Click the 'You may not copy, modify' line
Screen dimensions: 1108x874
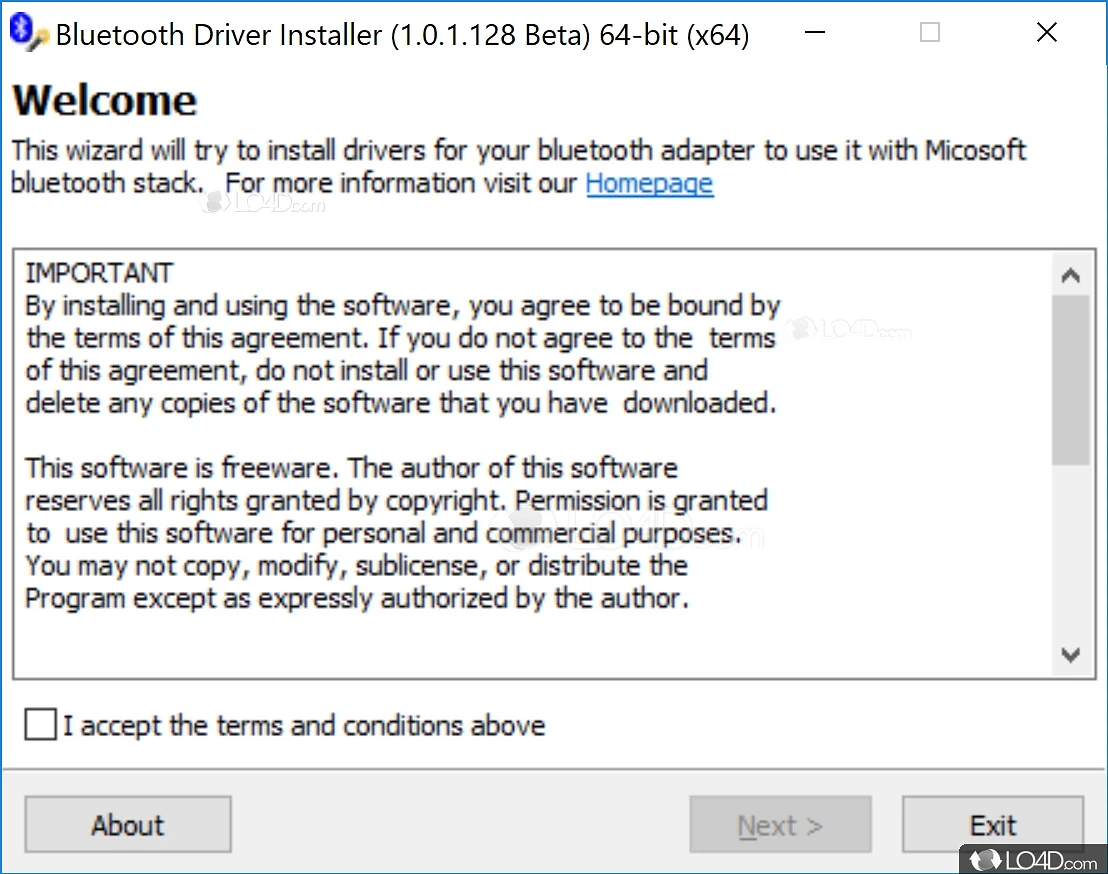coord(356,566)
